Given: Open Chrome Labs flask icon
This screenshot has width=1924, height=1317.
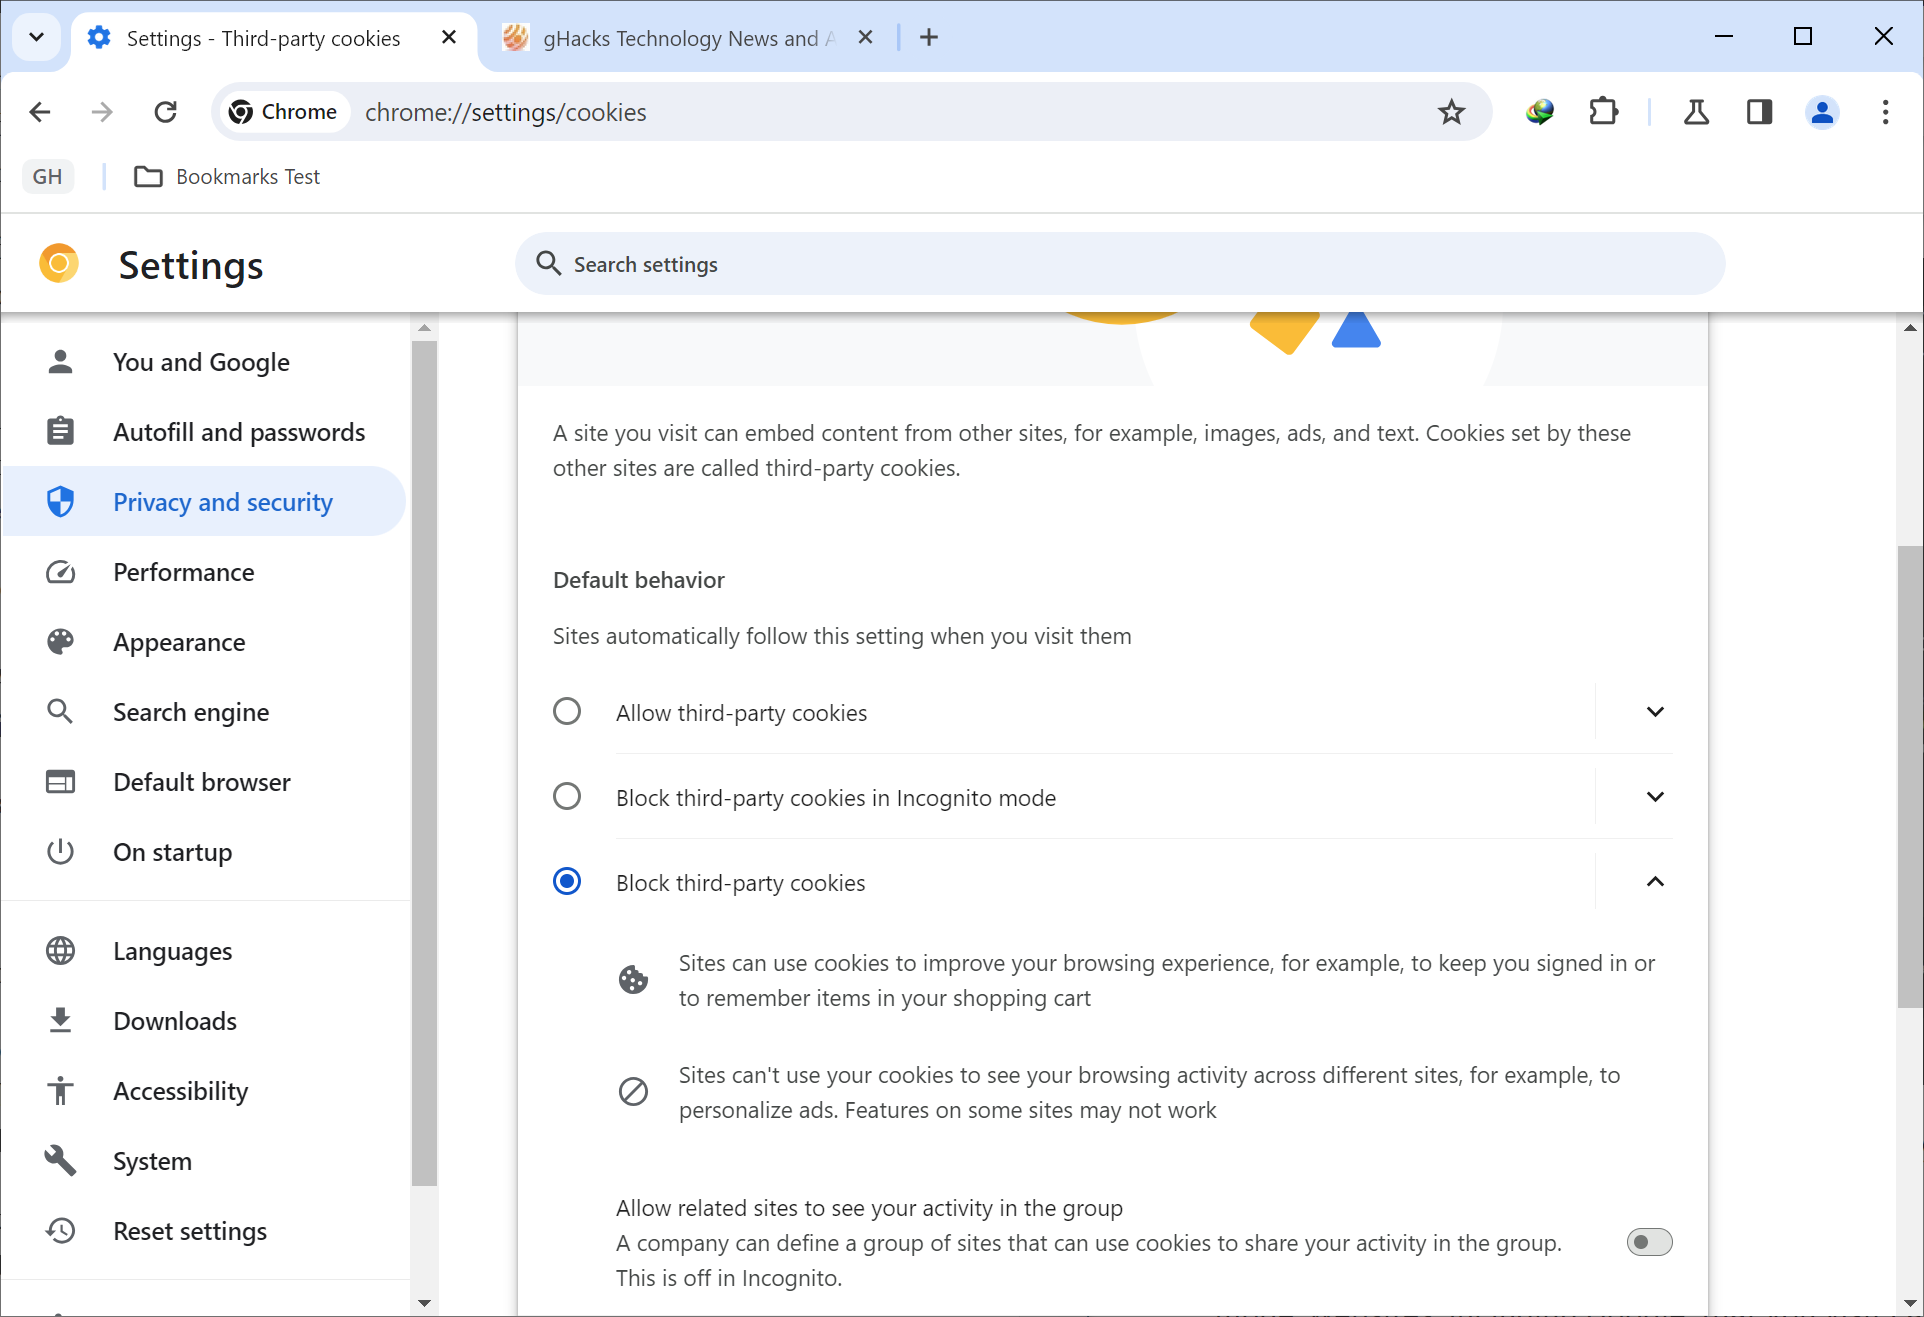Looking at the screenshot, I should (x=1696, y=112).
